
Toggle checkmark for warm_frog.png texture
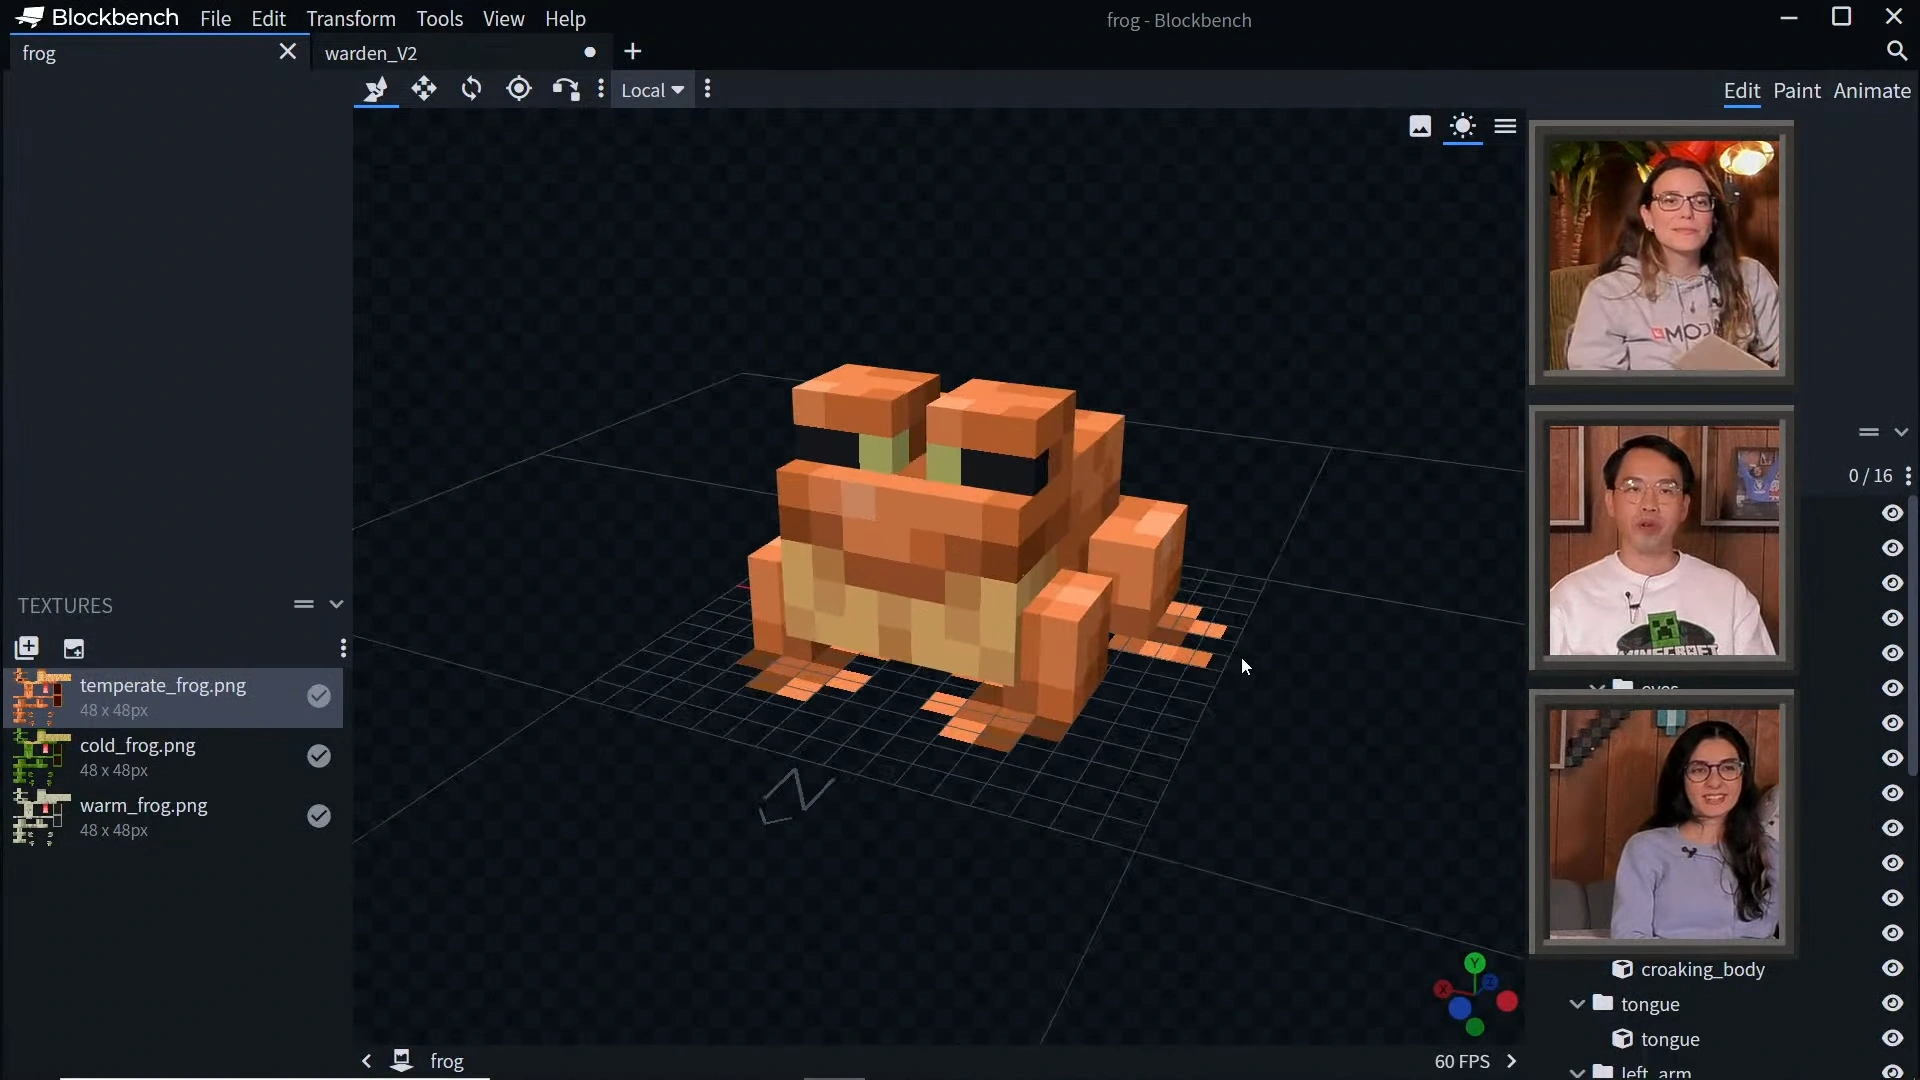pos(319,816)
